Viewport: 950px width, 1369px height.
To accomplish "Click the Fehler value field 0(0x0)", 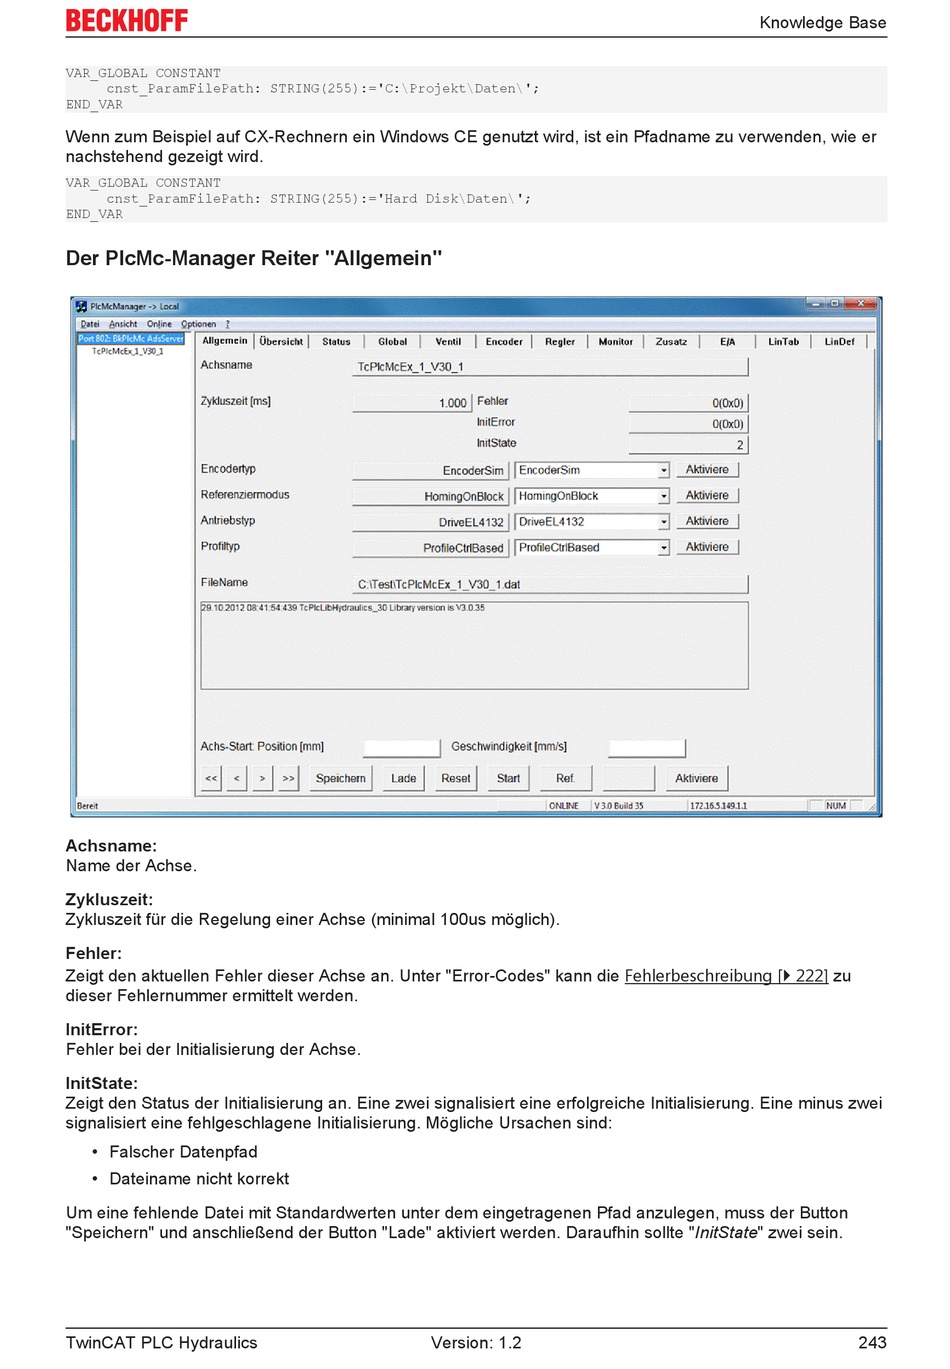I will pos(688,403).
